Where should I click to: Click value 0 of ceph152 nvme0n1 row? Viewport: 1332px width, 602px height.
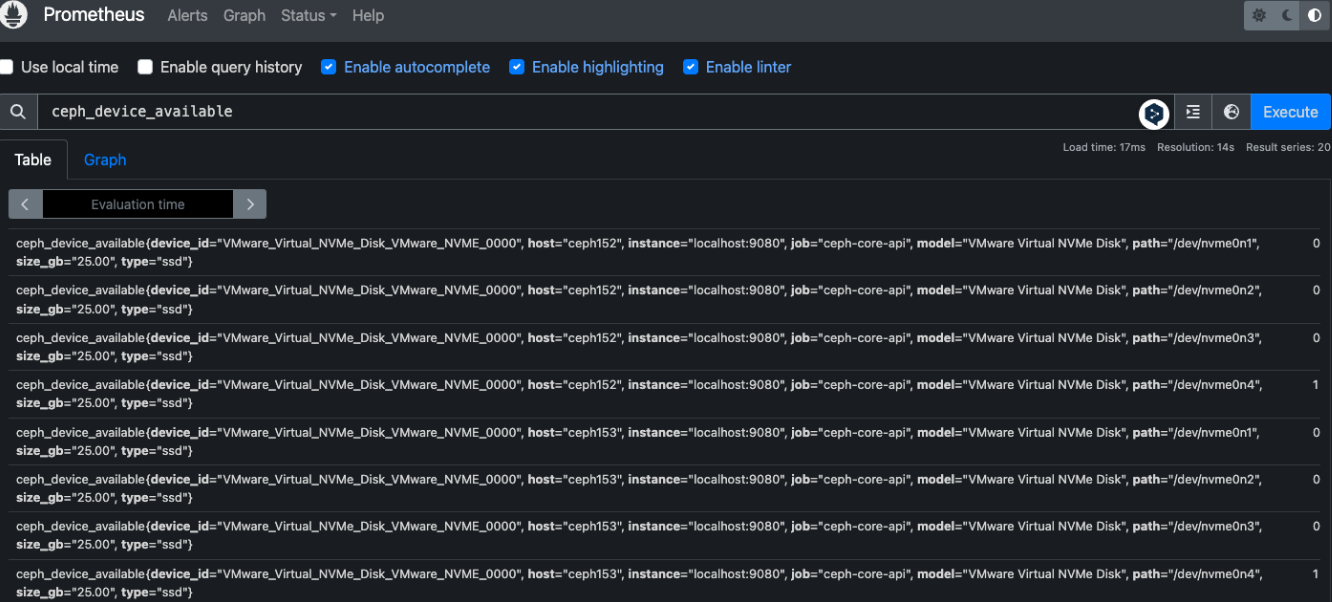click(1316, 243)
